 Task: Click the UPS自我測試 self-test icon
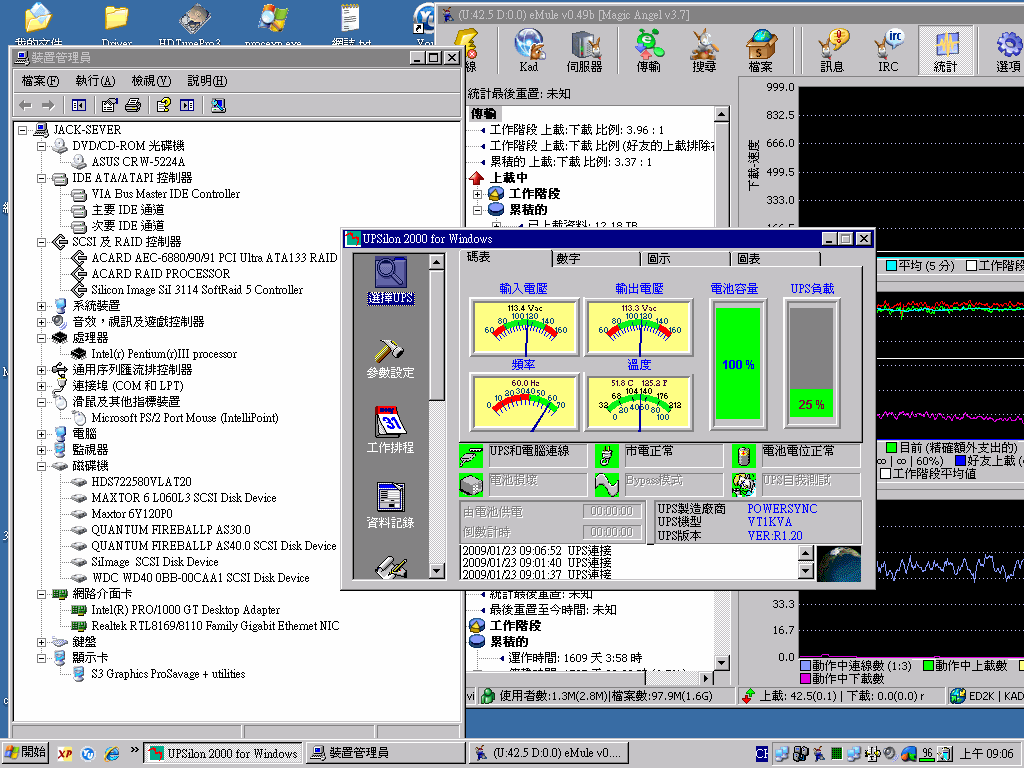click(743, 484)
